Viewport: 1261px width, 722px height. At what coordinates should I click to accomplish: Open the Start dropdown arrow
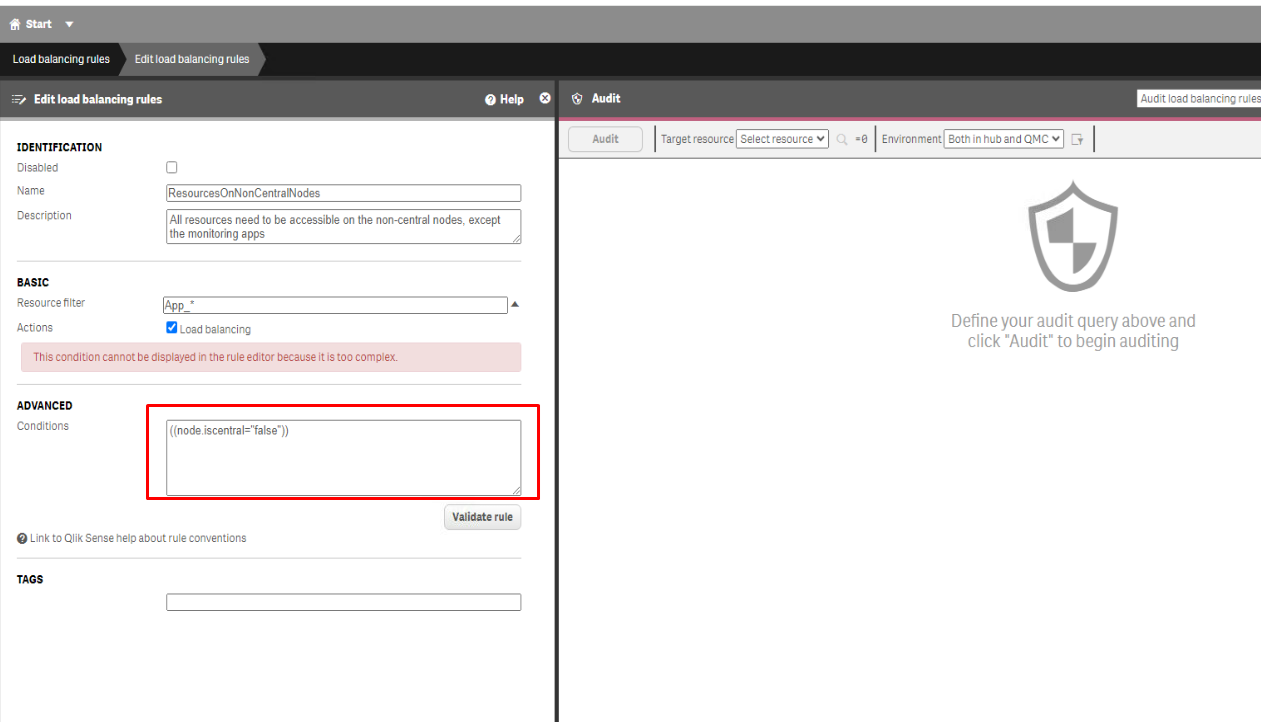point(69,24)
